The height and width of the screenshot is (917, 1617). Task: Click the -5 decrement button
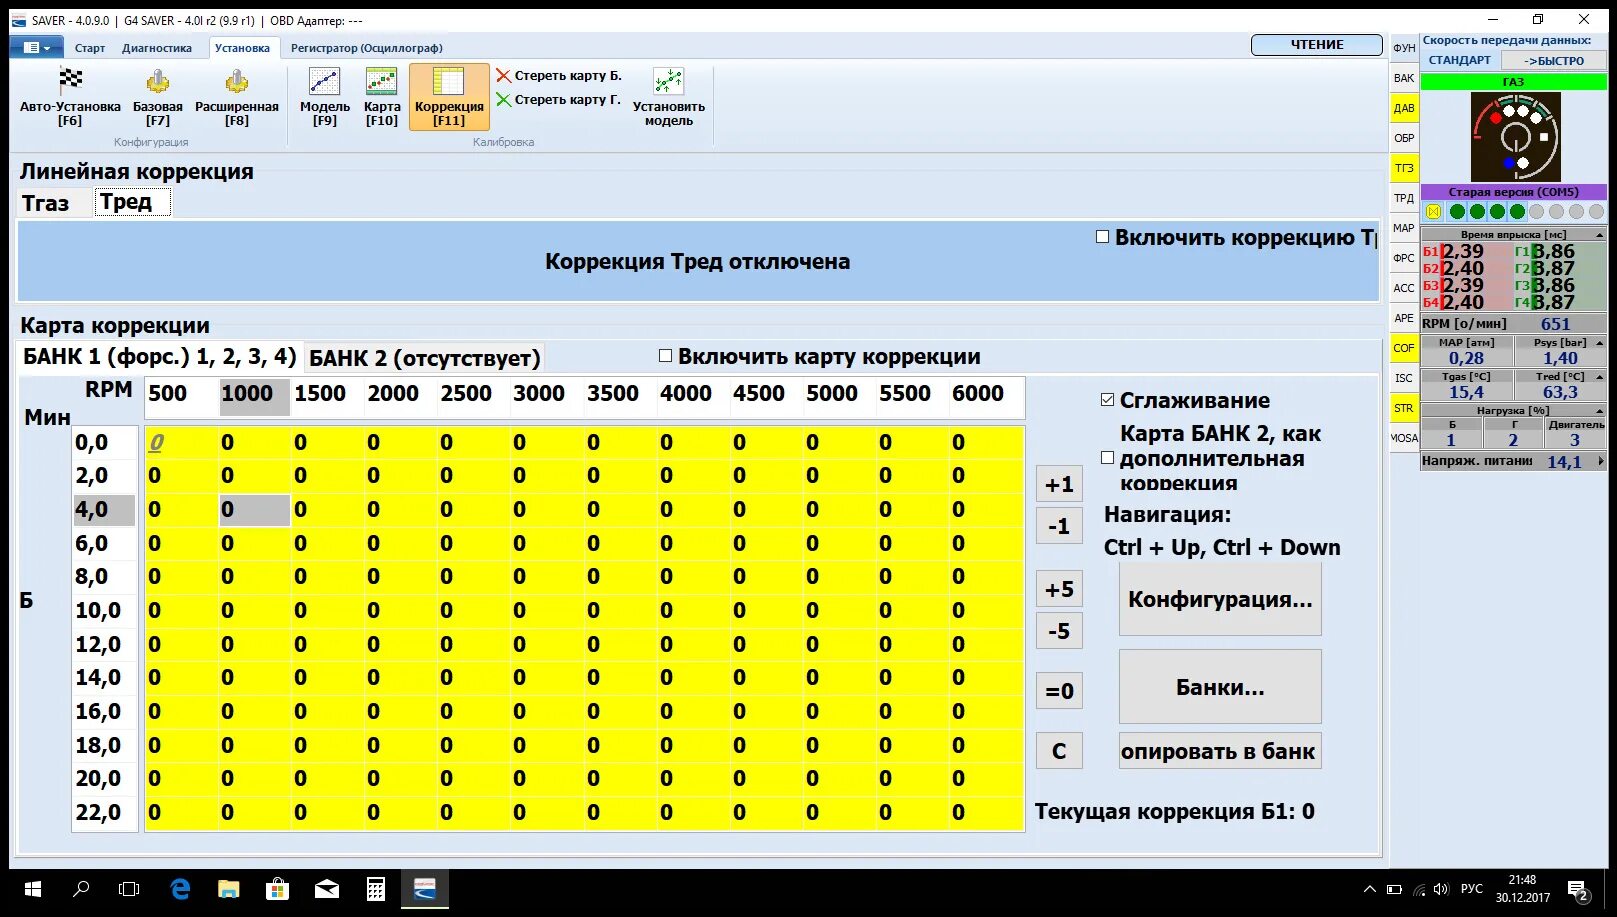[x=1059, y=631]
